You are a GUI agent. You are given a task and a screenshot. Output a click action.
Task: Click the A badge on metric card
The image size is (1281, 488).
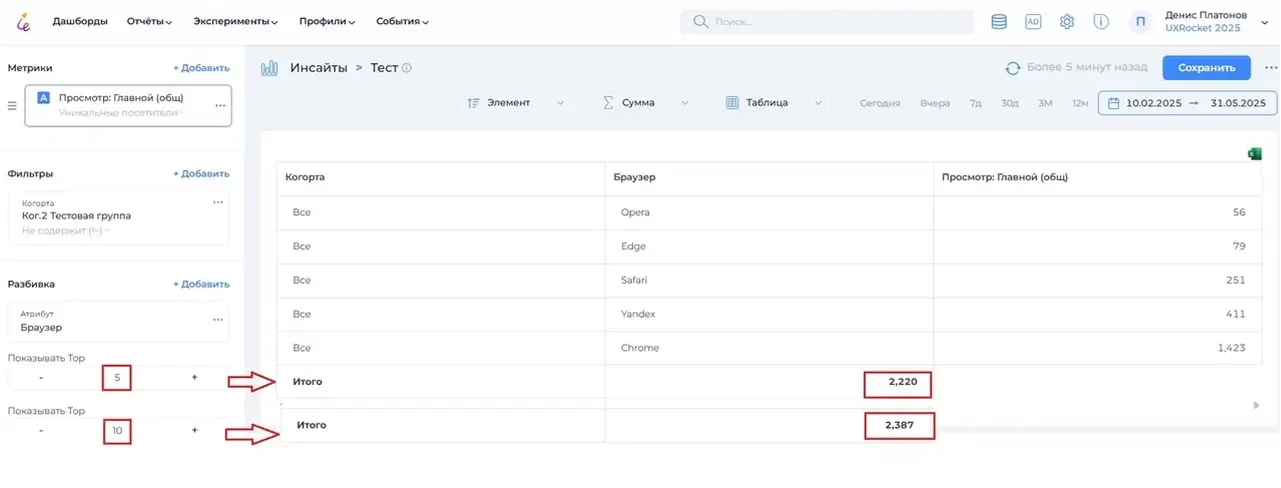coord(44,98)
